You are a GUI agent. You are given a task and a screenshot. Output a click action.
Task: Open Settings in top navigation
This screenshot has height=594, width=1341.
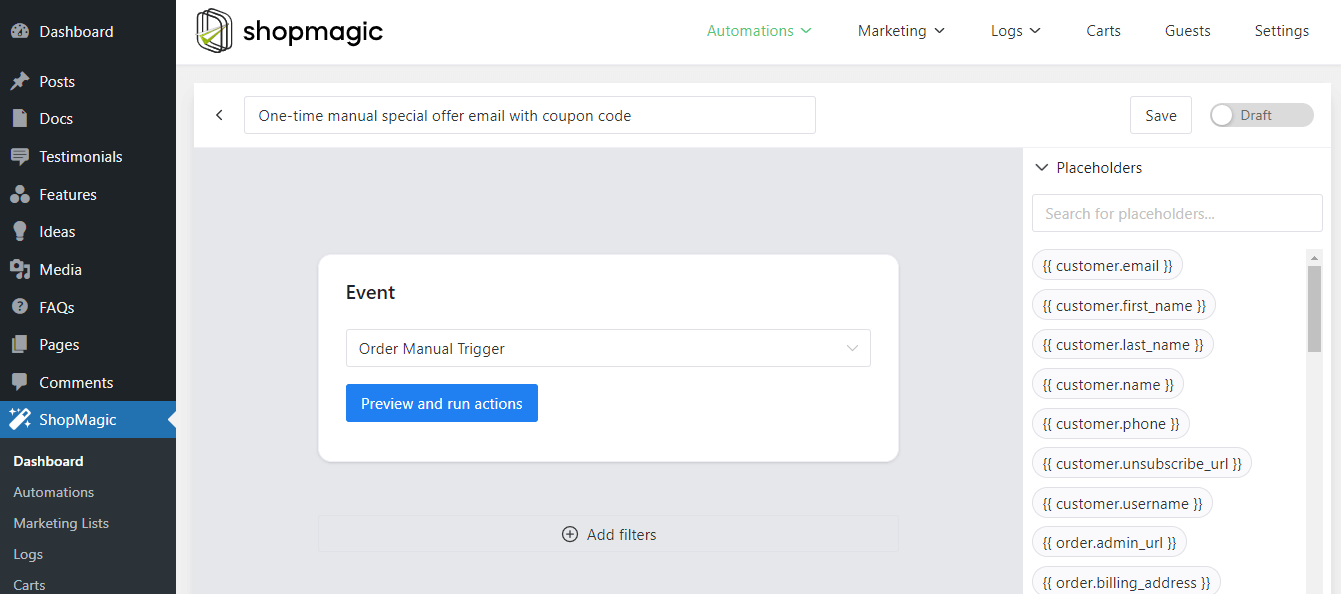tap(1282, 31)
